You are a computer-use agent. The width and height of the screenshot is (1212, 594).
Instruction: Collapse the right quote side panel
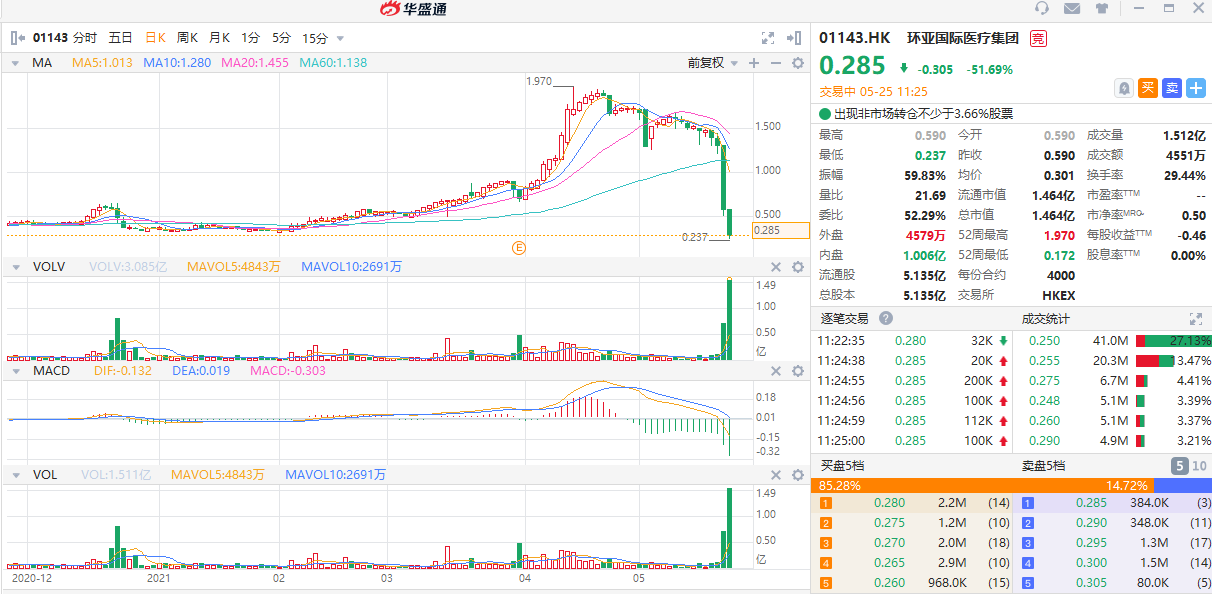tap(796, 38)
